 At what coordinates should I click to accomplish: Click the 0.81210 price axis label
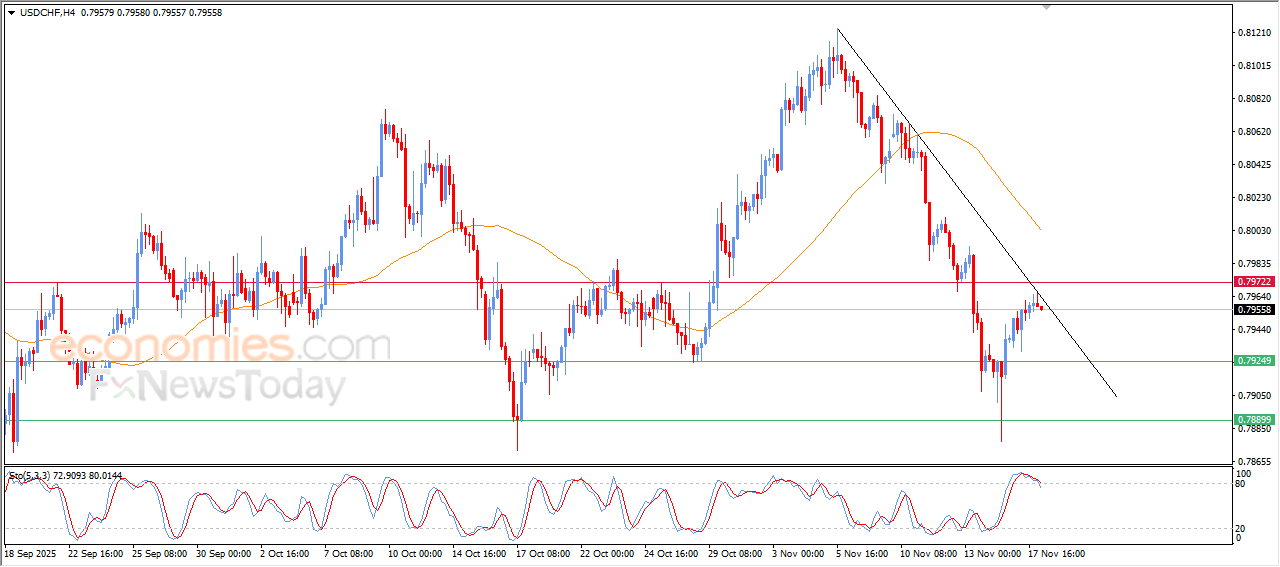click(1254, 33)
